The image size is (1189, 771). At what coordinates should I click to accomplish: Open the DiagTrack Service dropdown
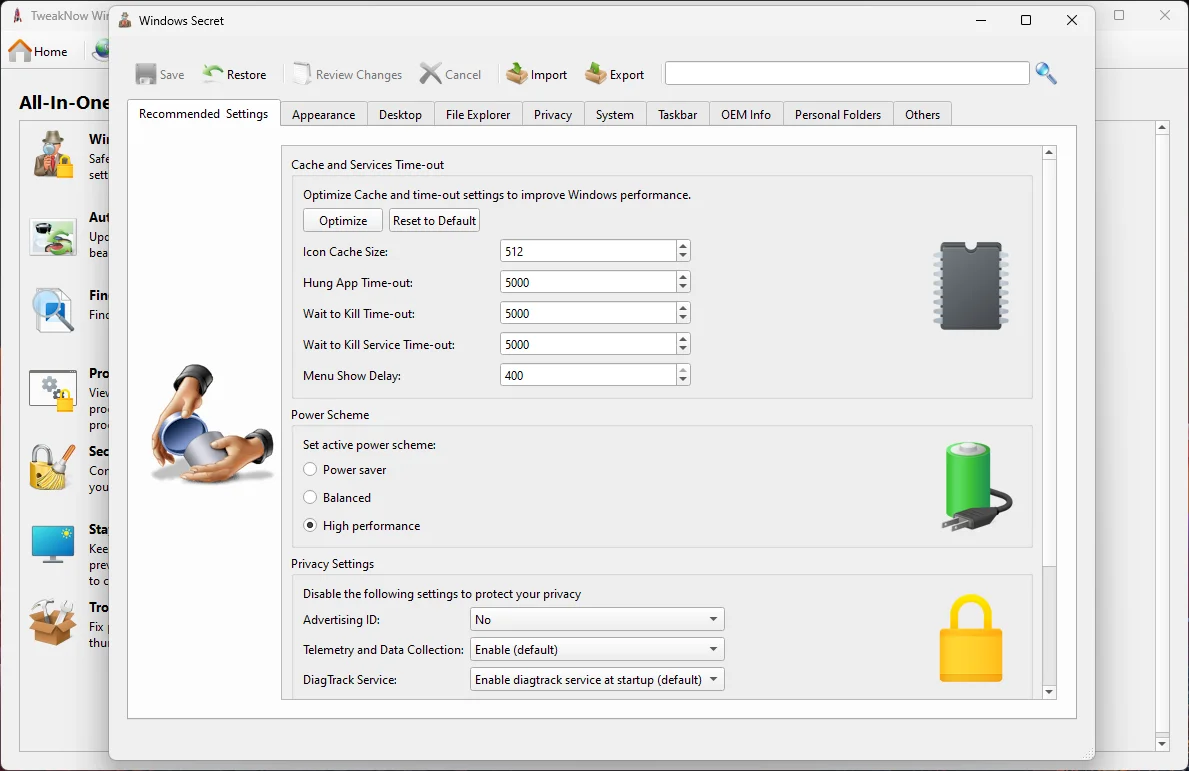coord(597,680)
